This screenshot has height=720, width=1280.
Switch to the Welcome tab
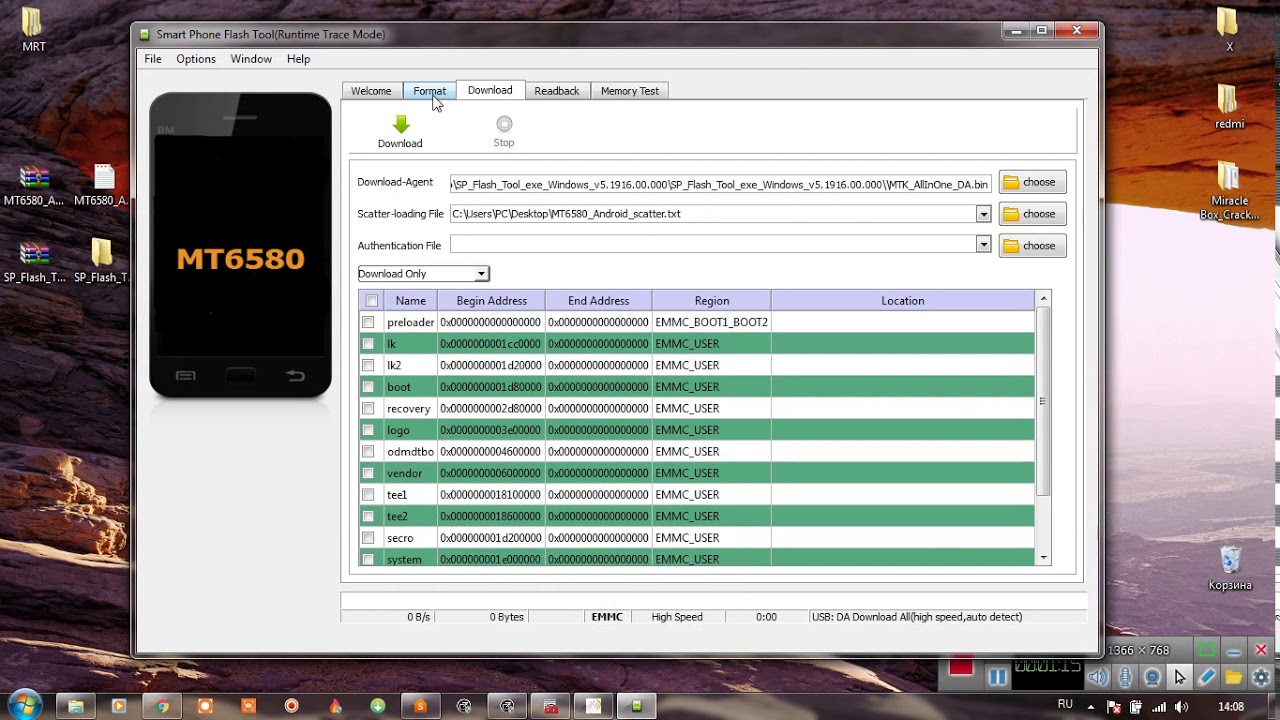pos(371,91)
